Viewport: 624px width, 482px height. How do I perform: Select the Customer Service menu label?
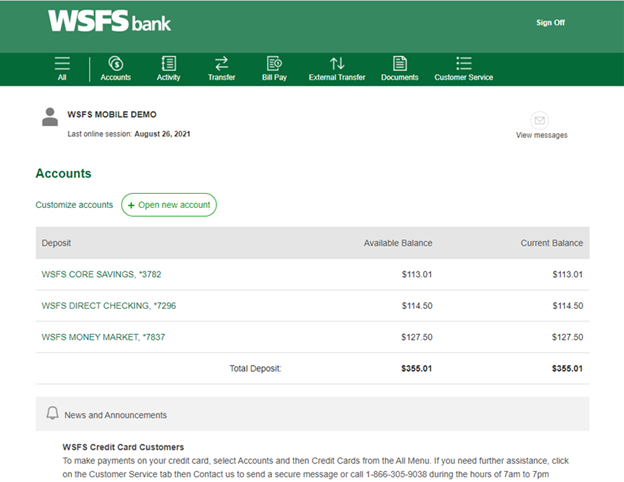(x=464, y=77)
